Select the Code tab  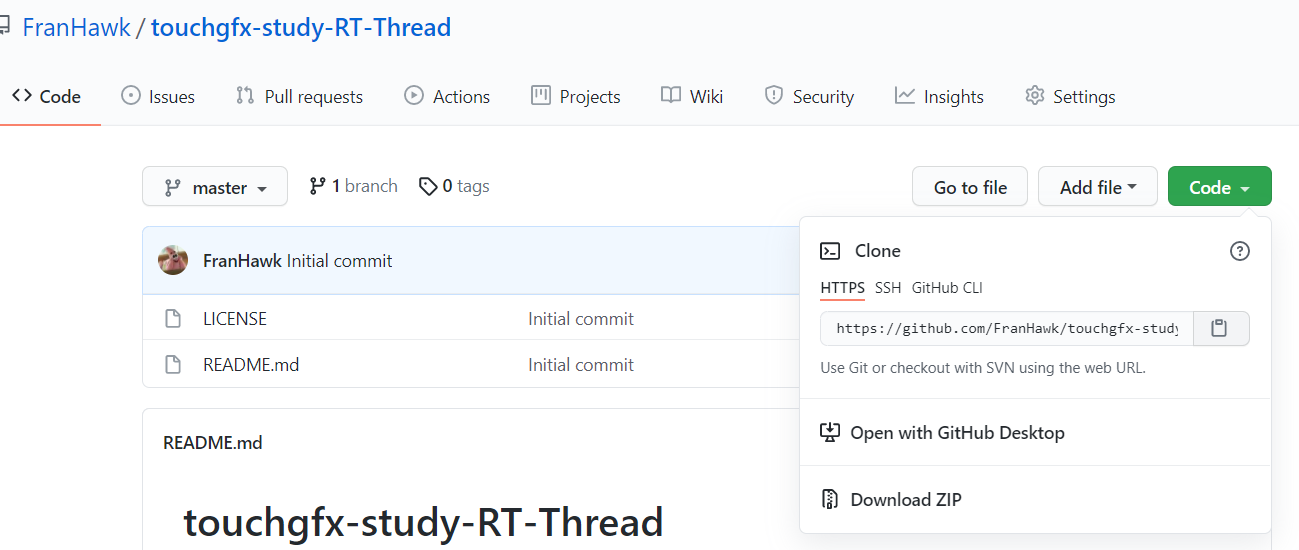coord(47,96)
